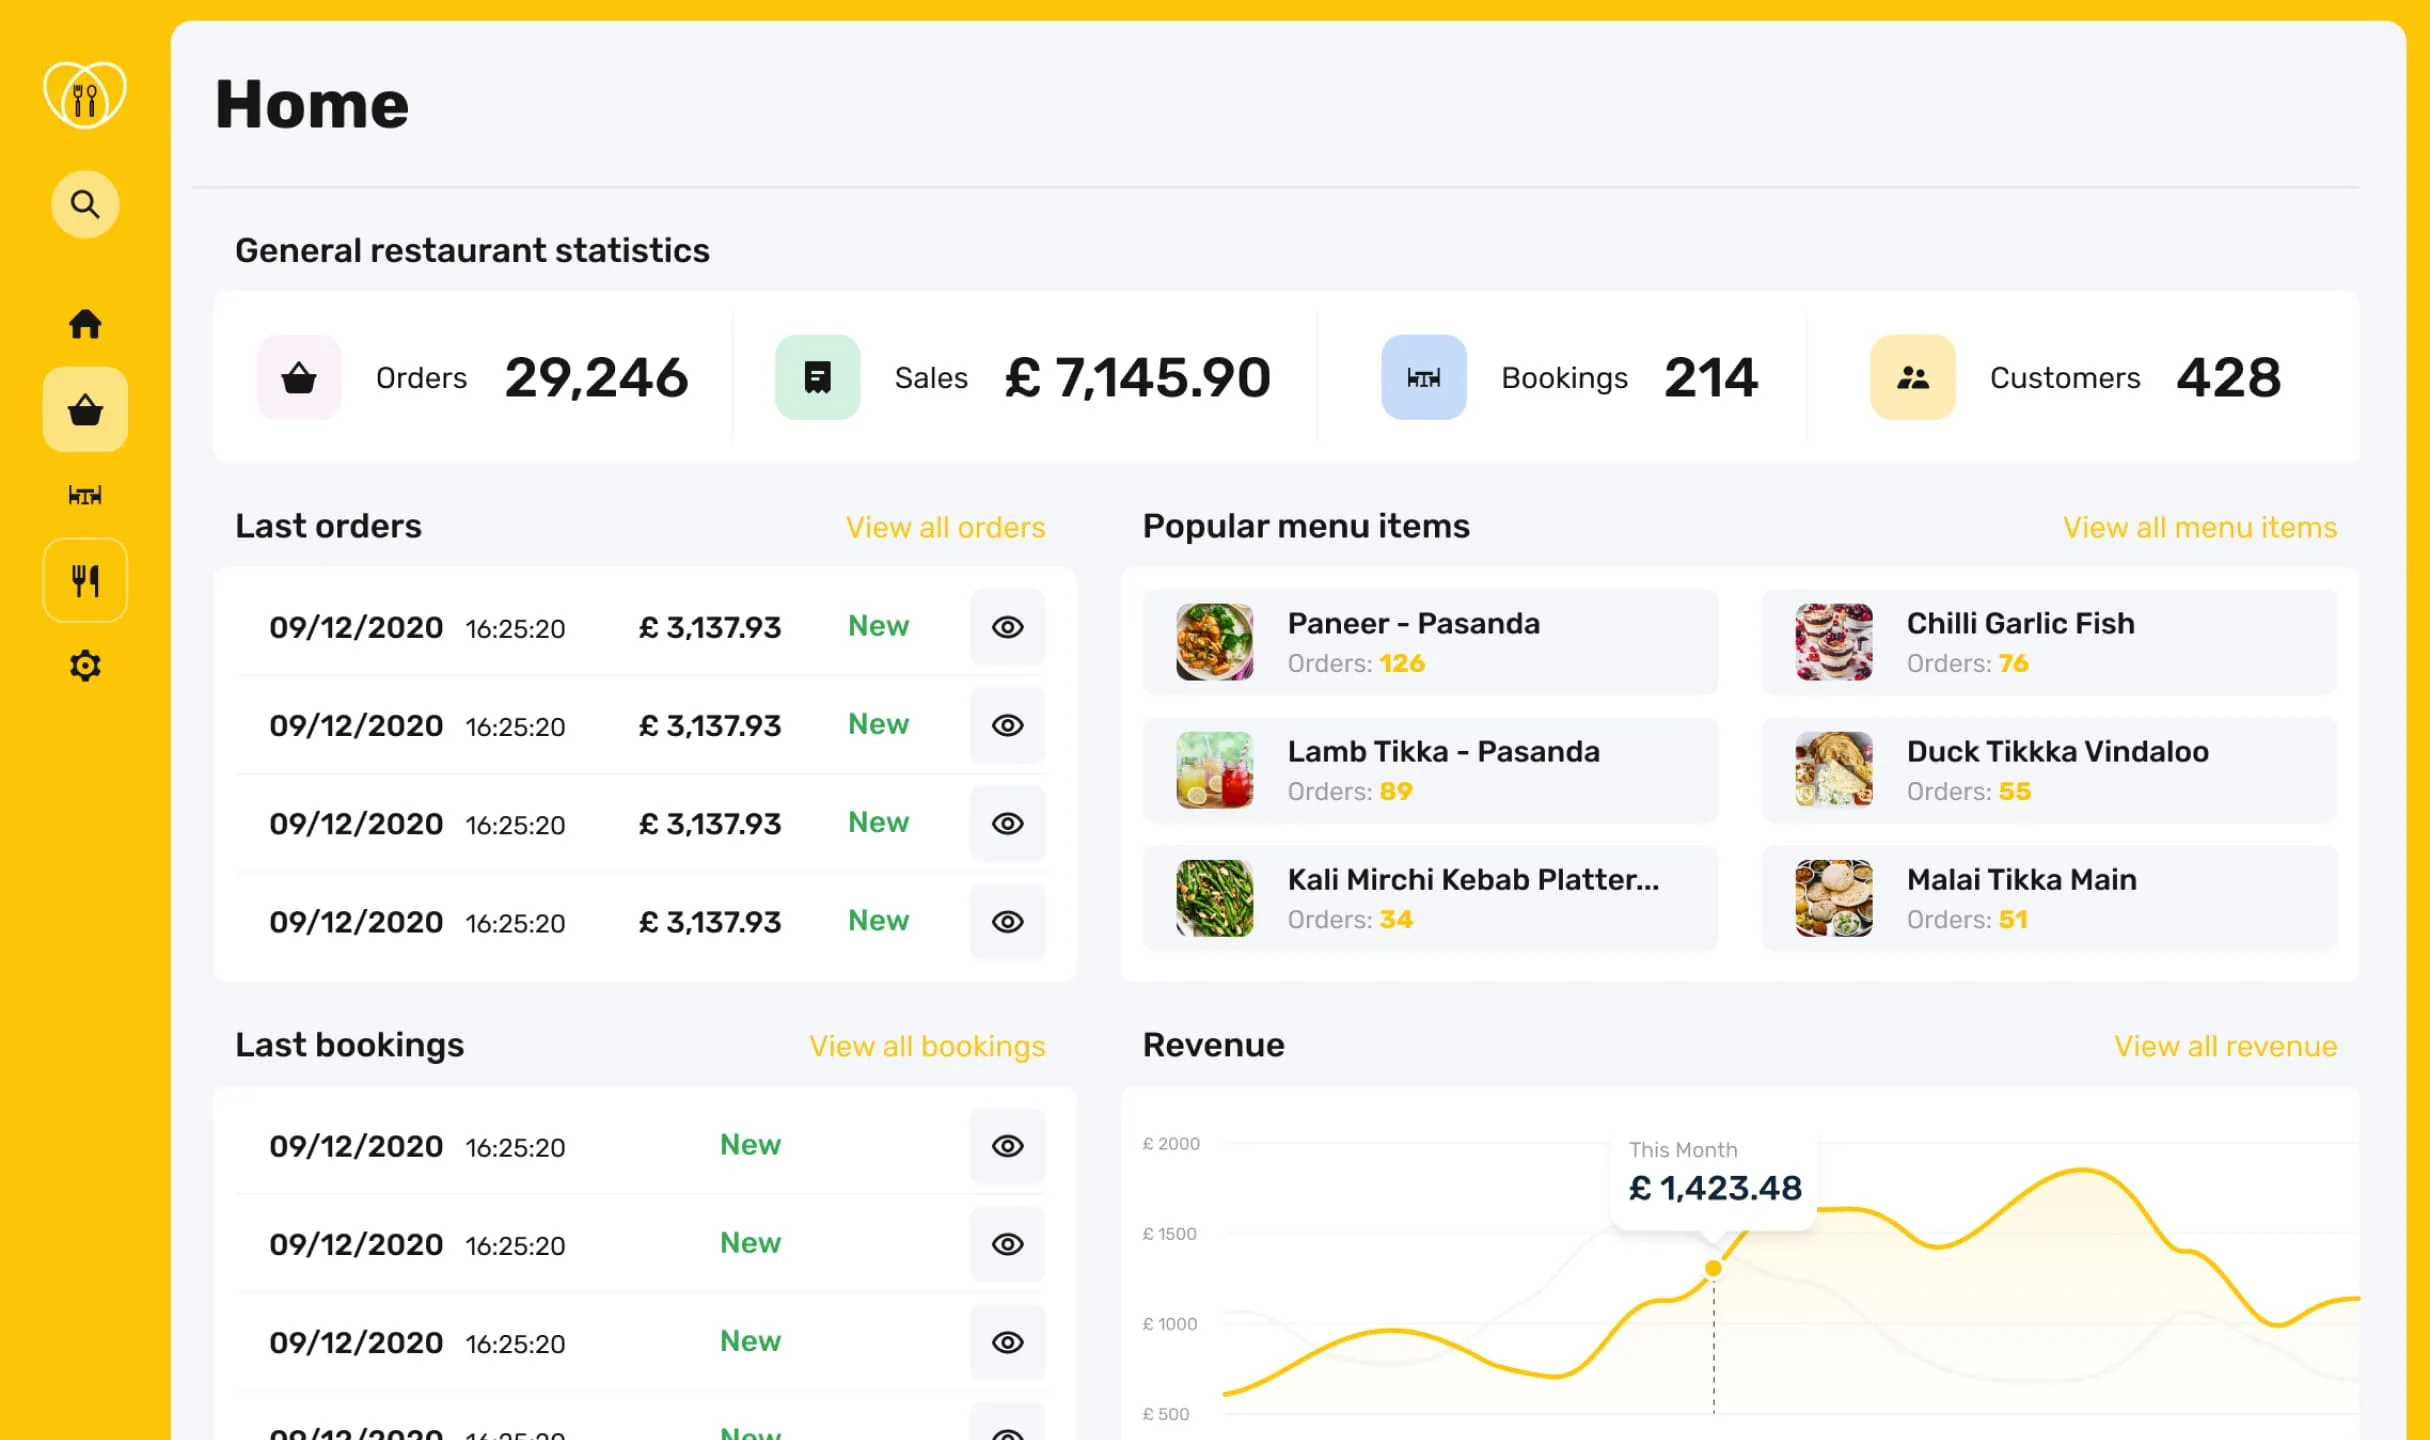Open settings gear in sidebar
Screen dimensions: 2430x1440
[85, 666]
